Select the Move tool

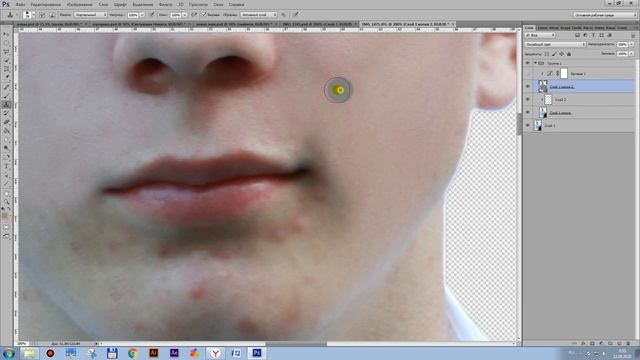(x=7, y=34)
